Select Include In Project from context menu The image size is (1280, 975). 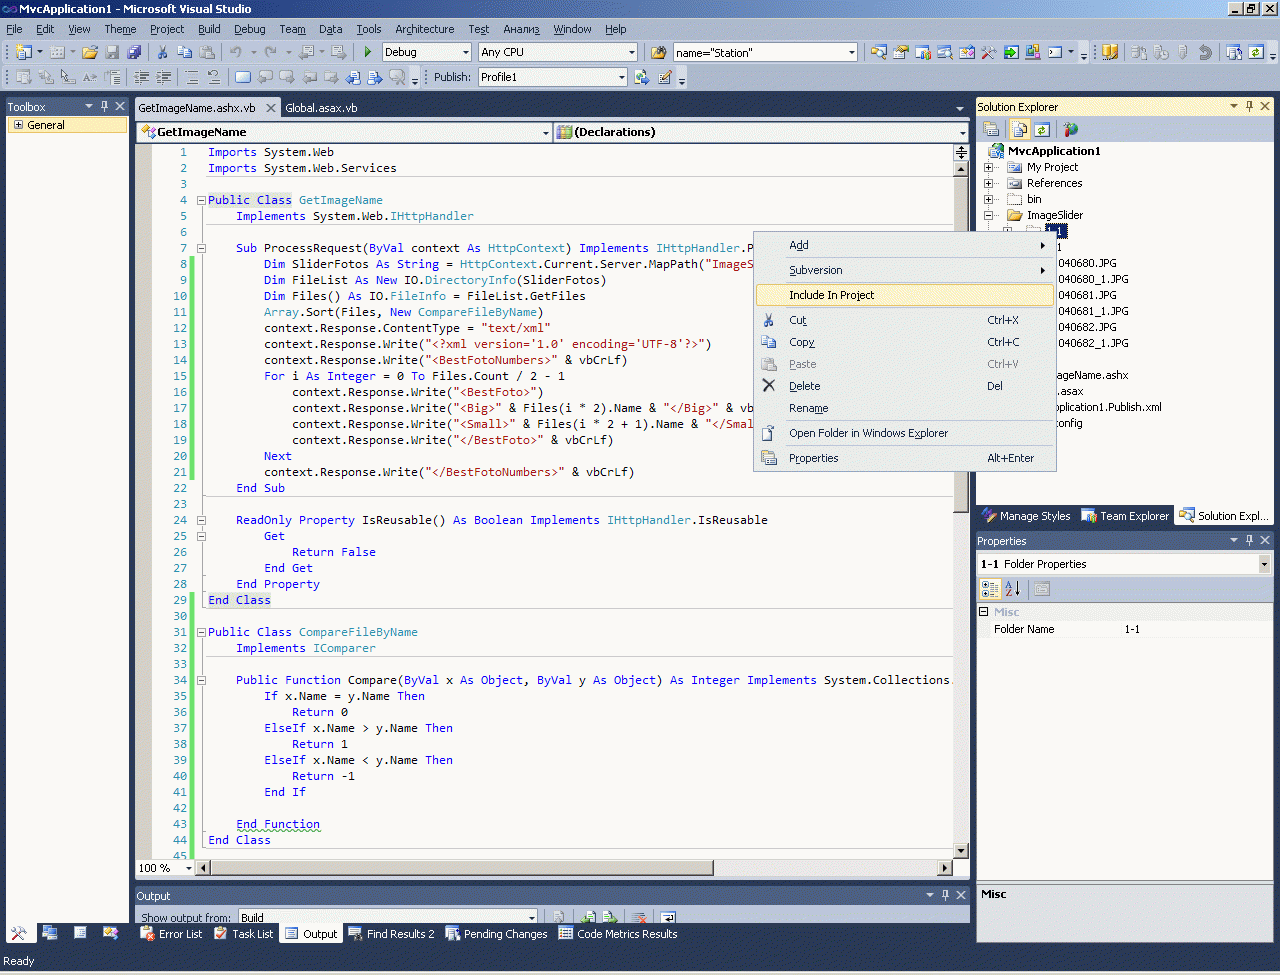point(831,295)
